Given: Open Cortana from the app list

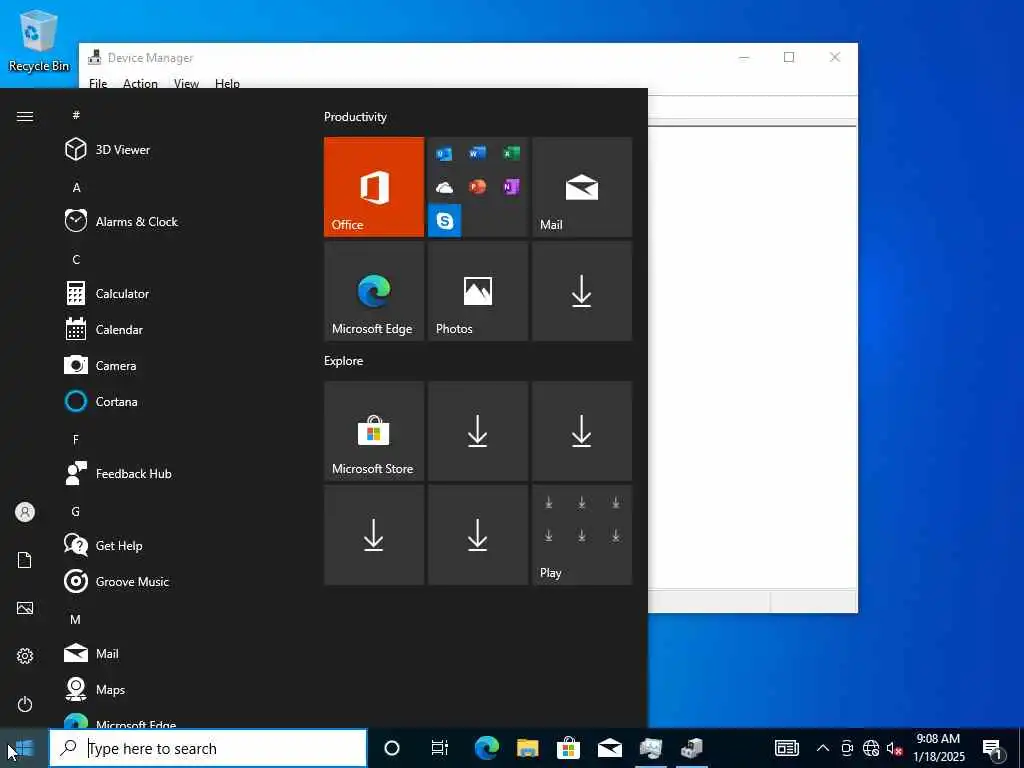Looking at the screenshot, I should (x=102, y=401).
